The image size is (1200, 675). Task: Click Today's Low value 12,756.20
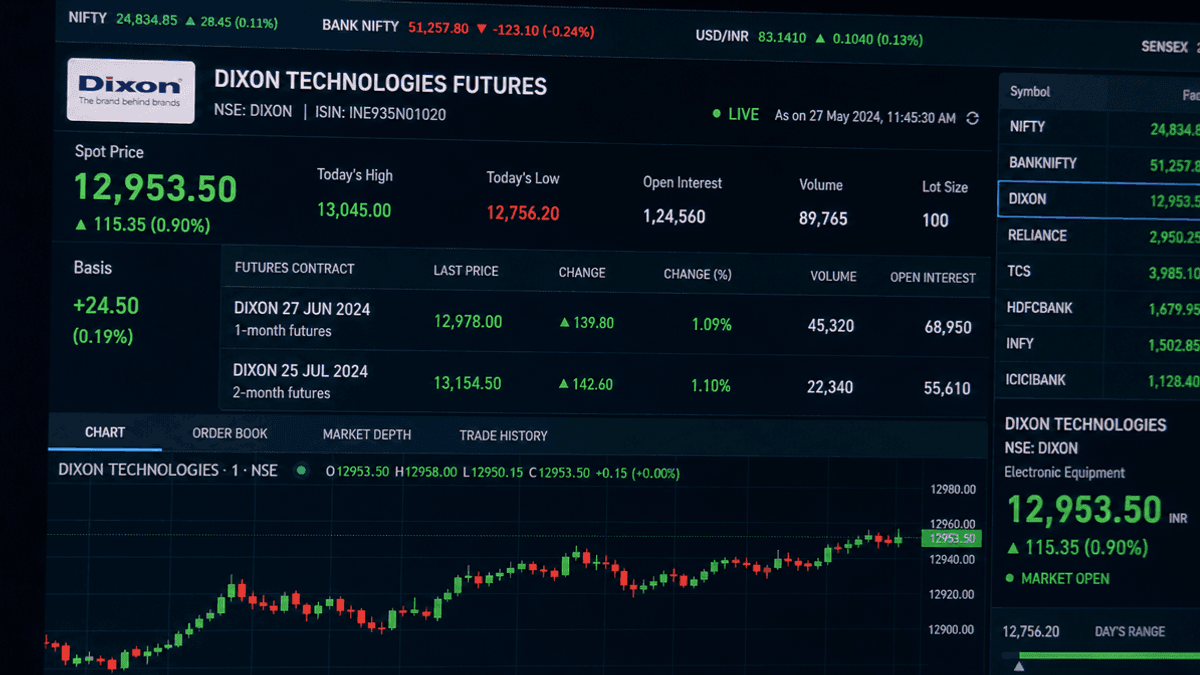coord(523,213)
